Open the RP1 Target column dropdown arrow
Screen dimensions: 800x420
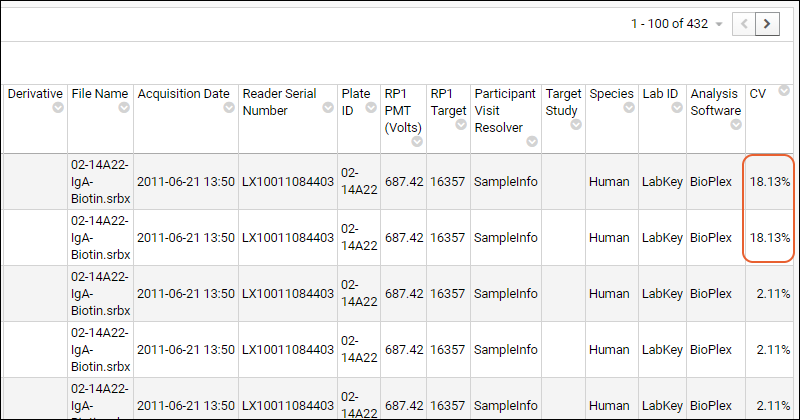[461, 125]
